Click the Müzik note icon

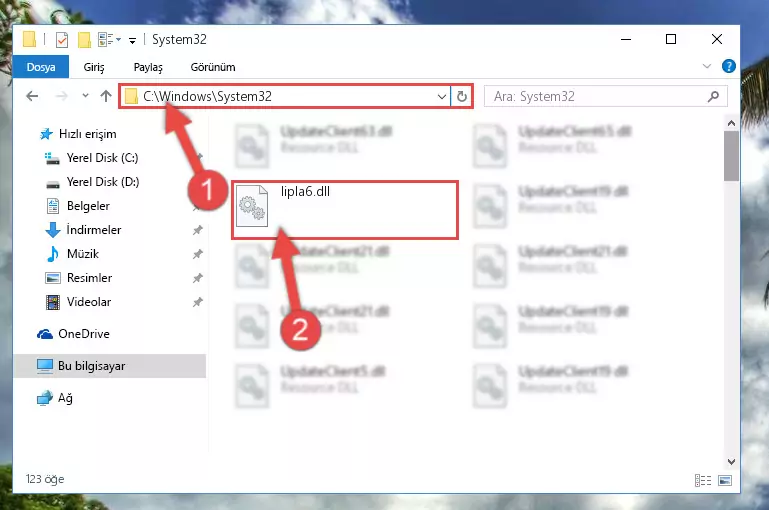click(x=52, y=254)
